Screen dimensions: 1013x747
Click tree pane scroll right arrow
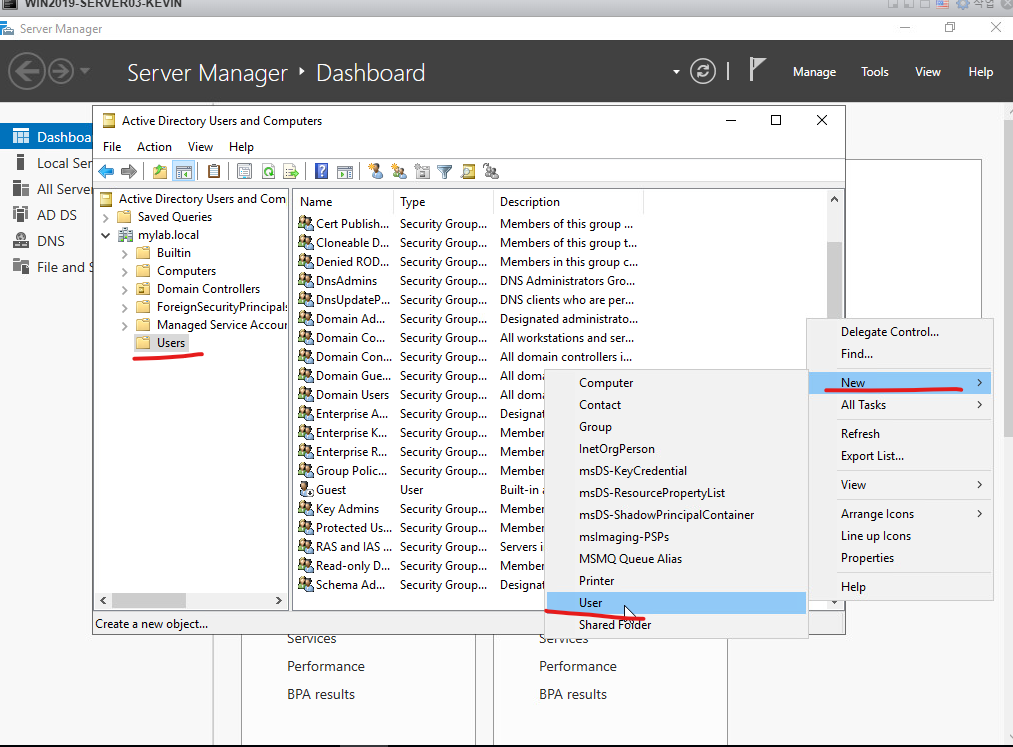click(x=278, y=600)
